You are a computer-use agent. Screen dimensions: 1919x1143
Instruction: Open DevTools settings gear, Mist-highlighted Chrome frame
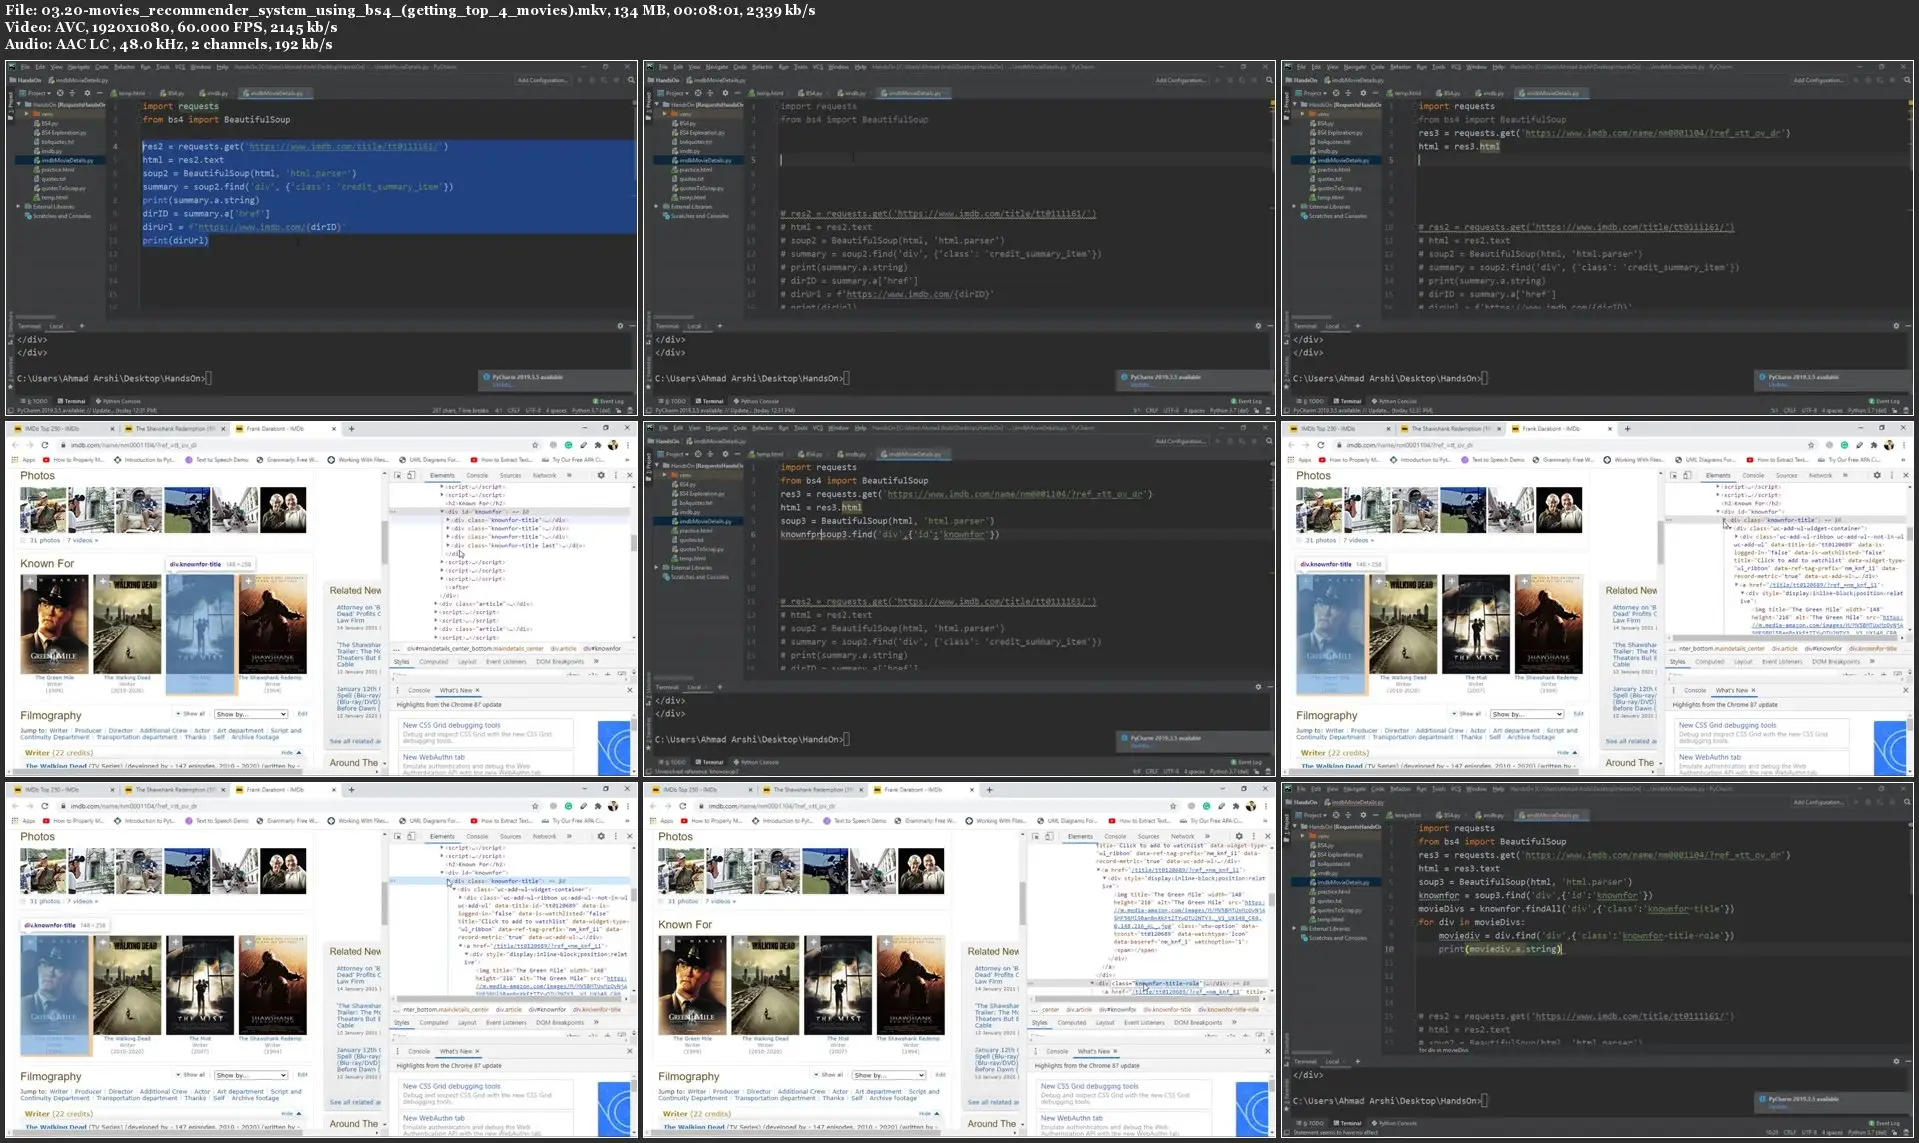601,475
